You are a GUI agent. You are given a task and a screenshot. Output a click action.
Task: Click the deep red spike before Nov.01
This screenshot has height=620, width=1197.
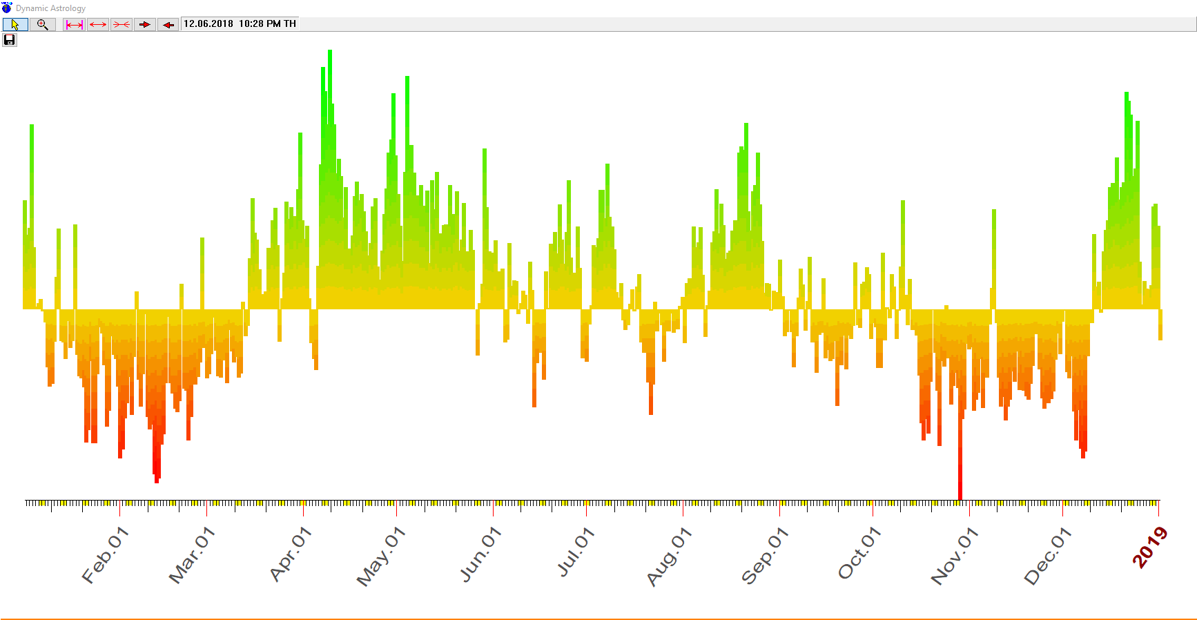960,450
